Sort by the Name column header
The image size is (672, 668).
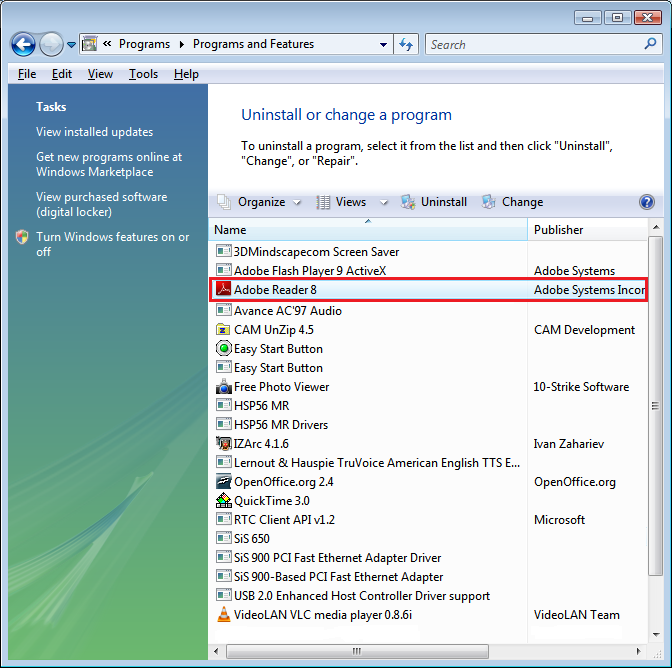tap(368, 230)
